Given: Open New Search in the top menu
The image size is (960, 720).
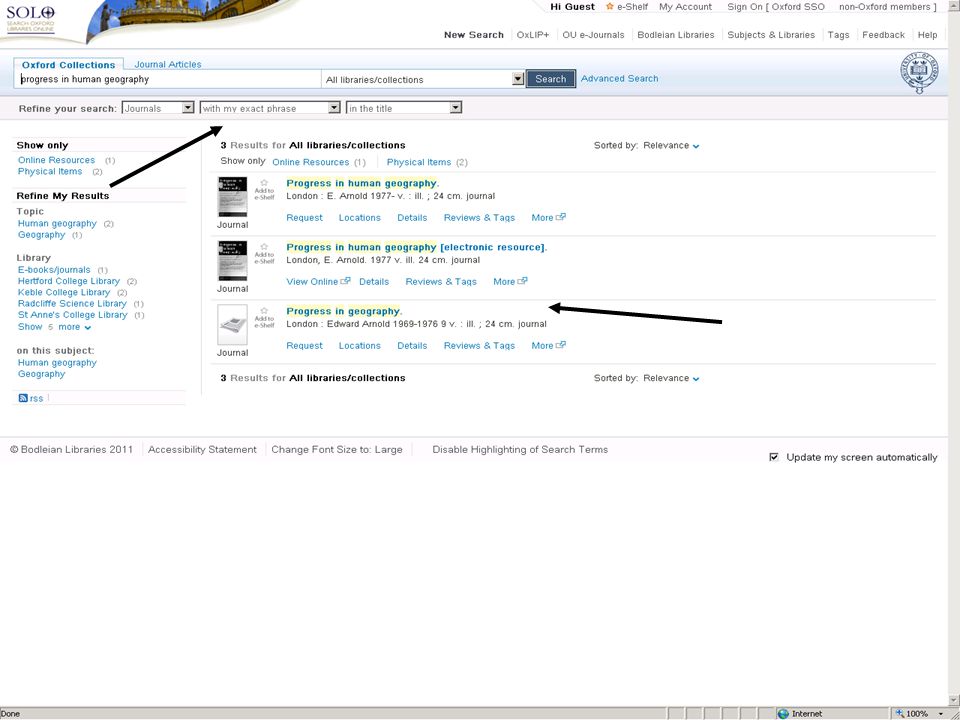Looking at the screenshot, I should (474, 35).
